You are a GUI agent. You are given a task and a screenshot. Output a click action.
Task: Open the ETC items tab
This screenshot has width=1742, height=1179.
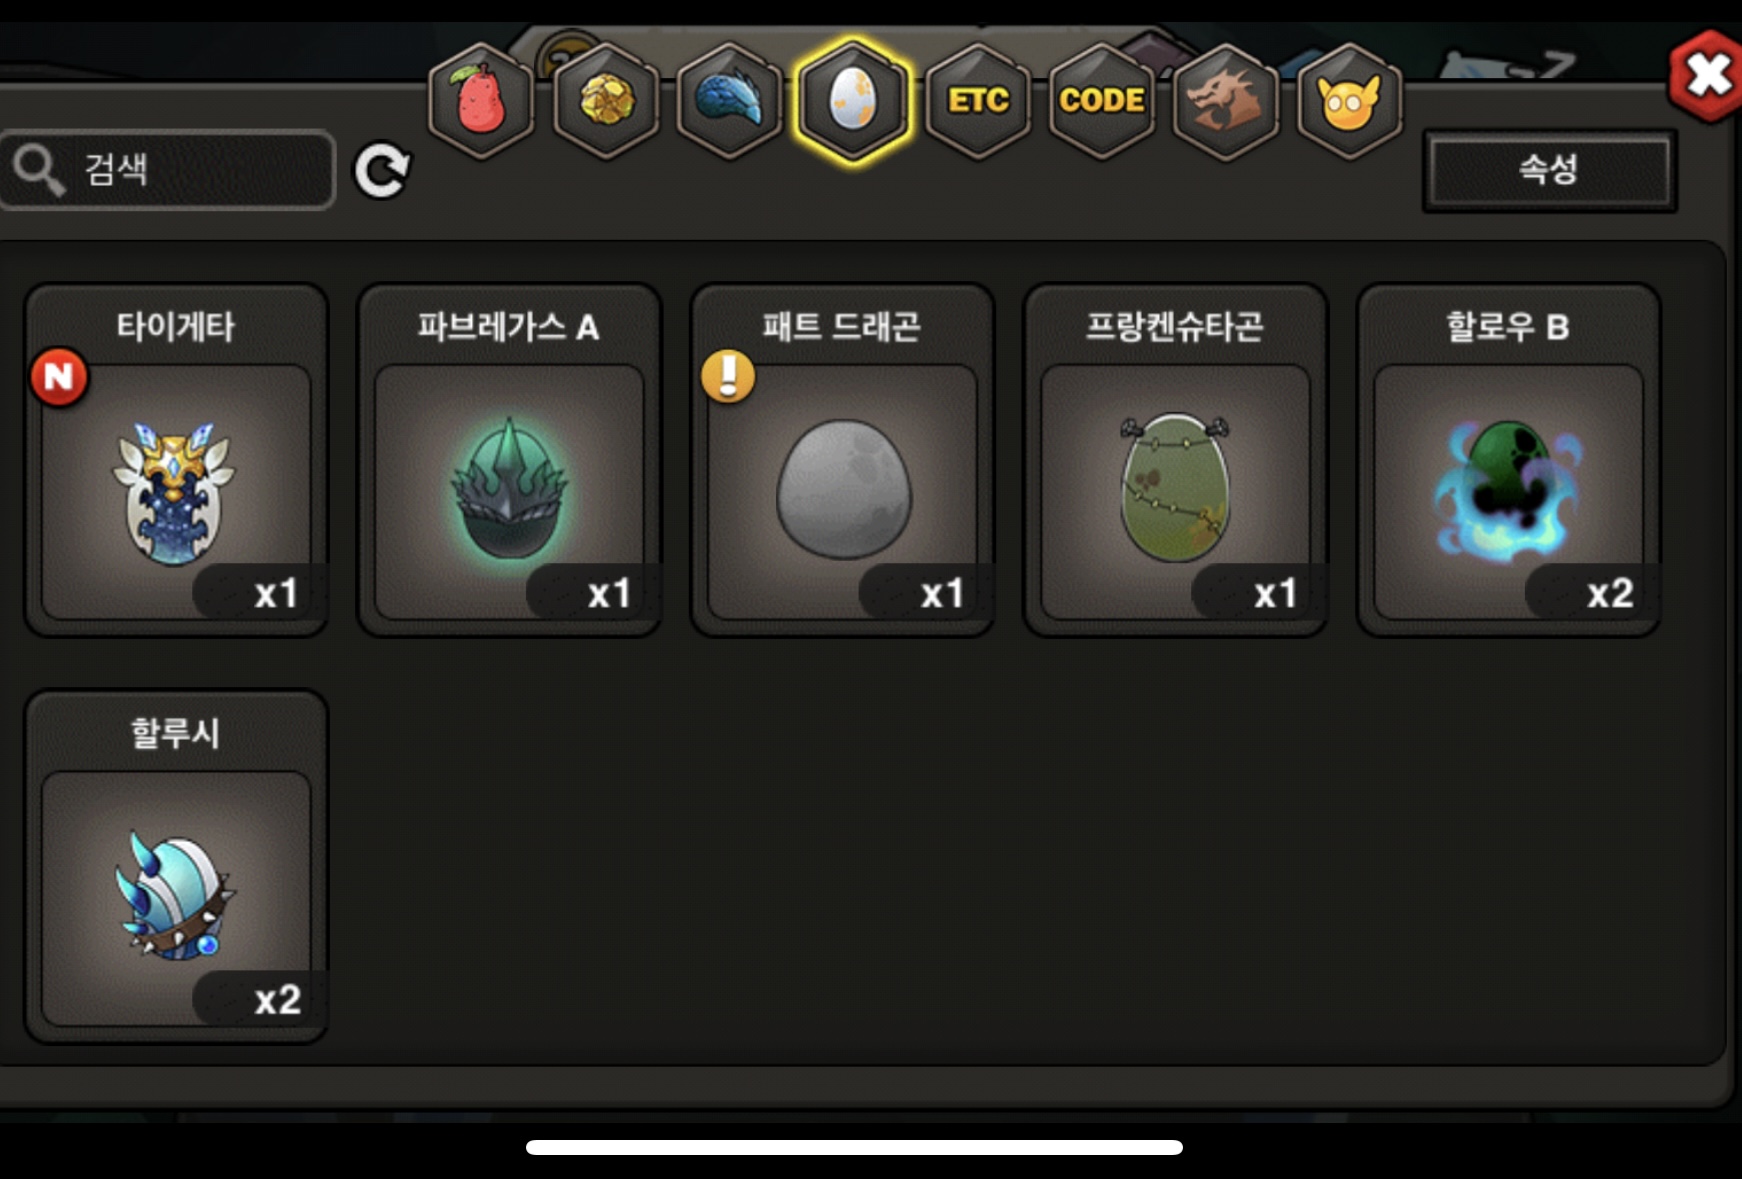click(978, 100)
